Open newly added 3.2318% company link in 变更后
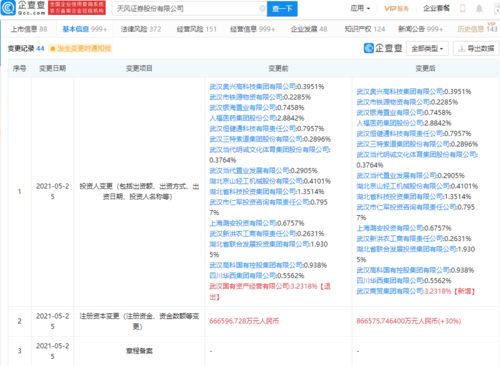Image resolution: width=500 pixels, height=366 pixels. click(390, 291)
